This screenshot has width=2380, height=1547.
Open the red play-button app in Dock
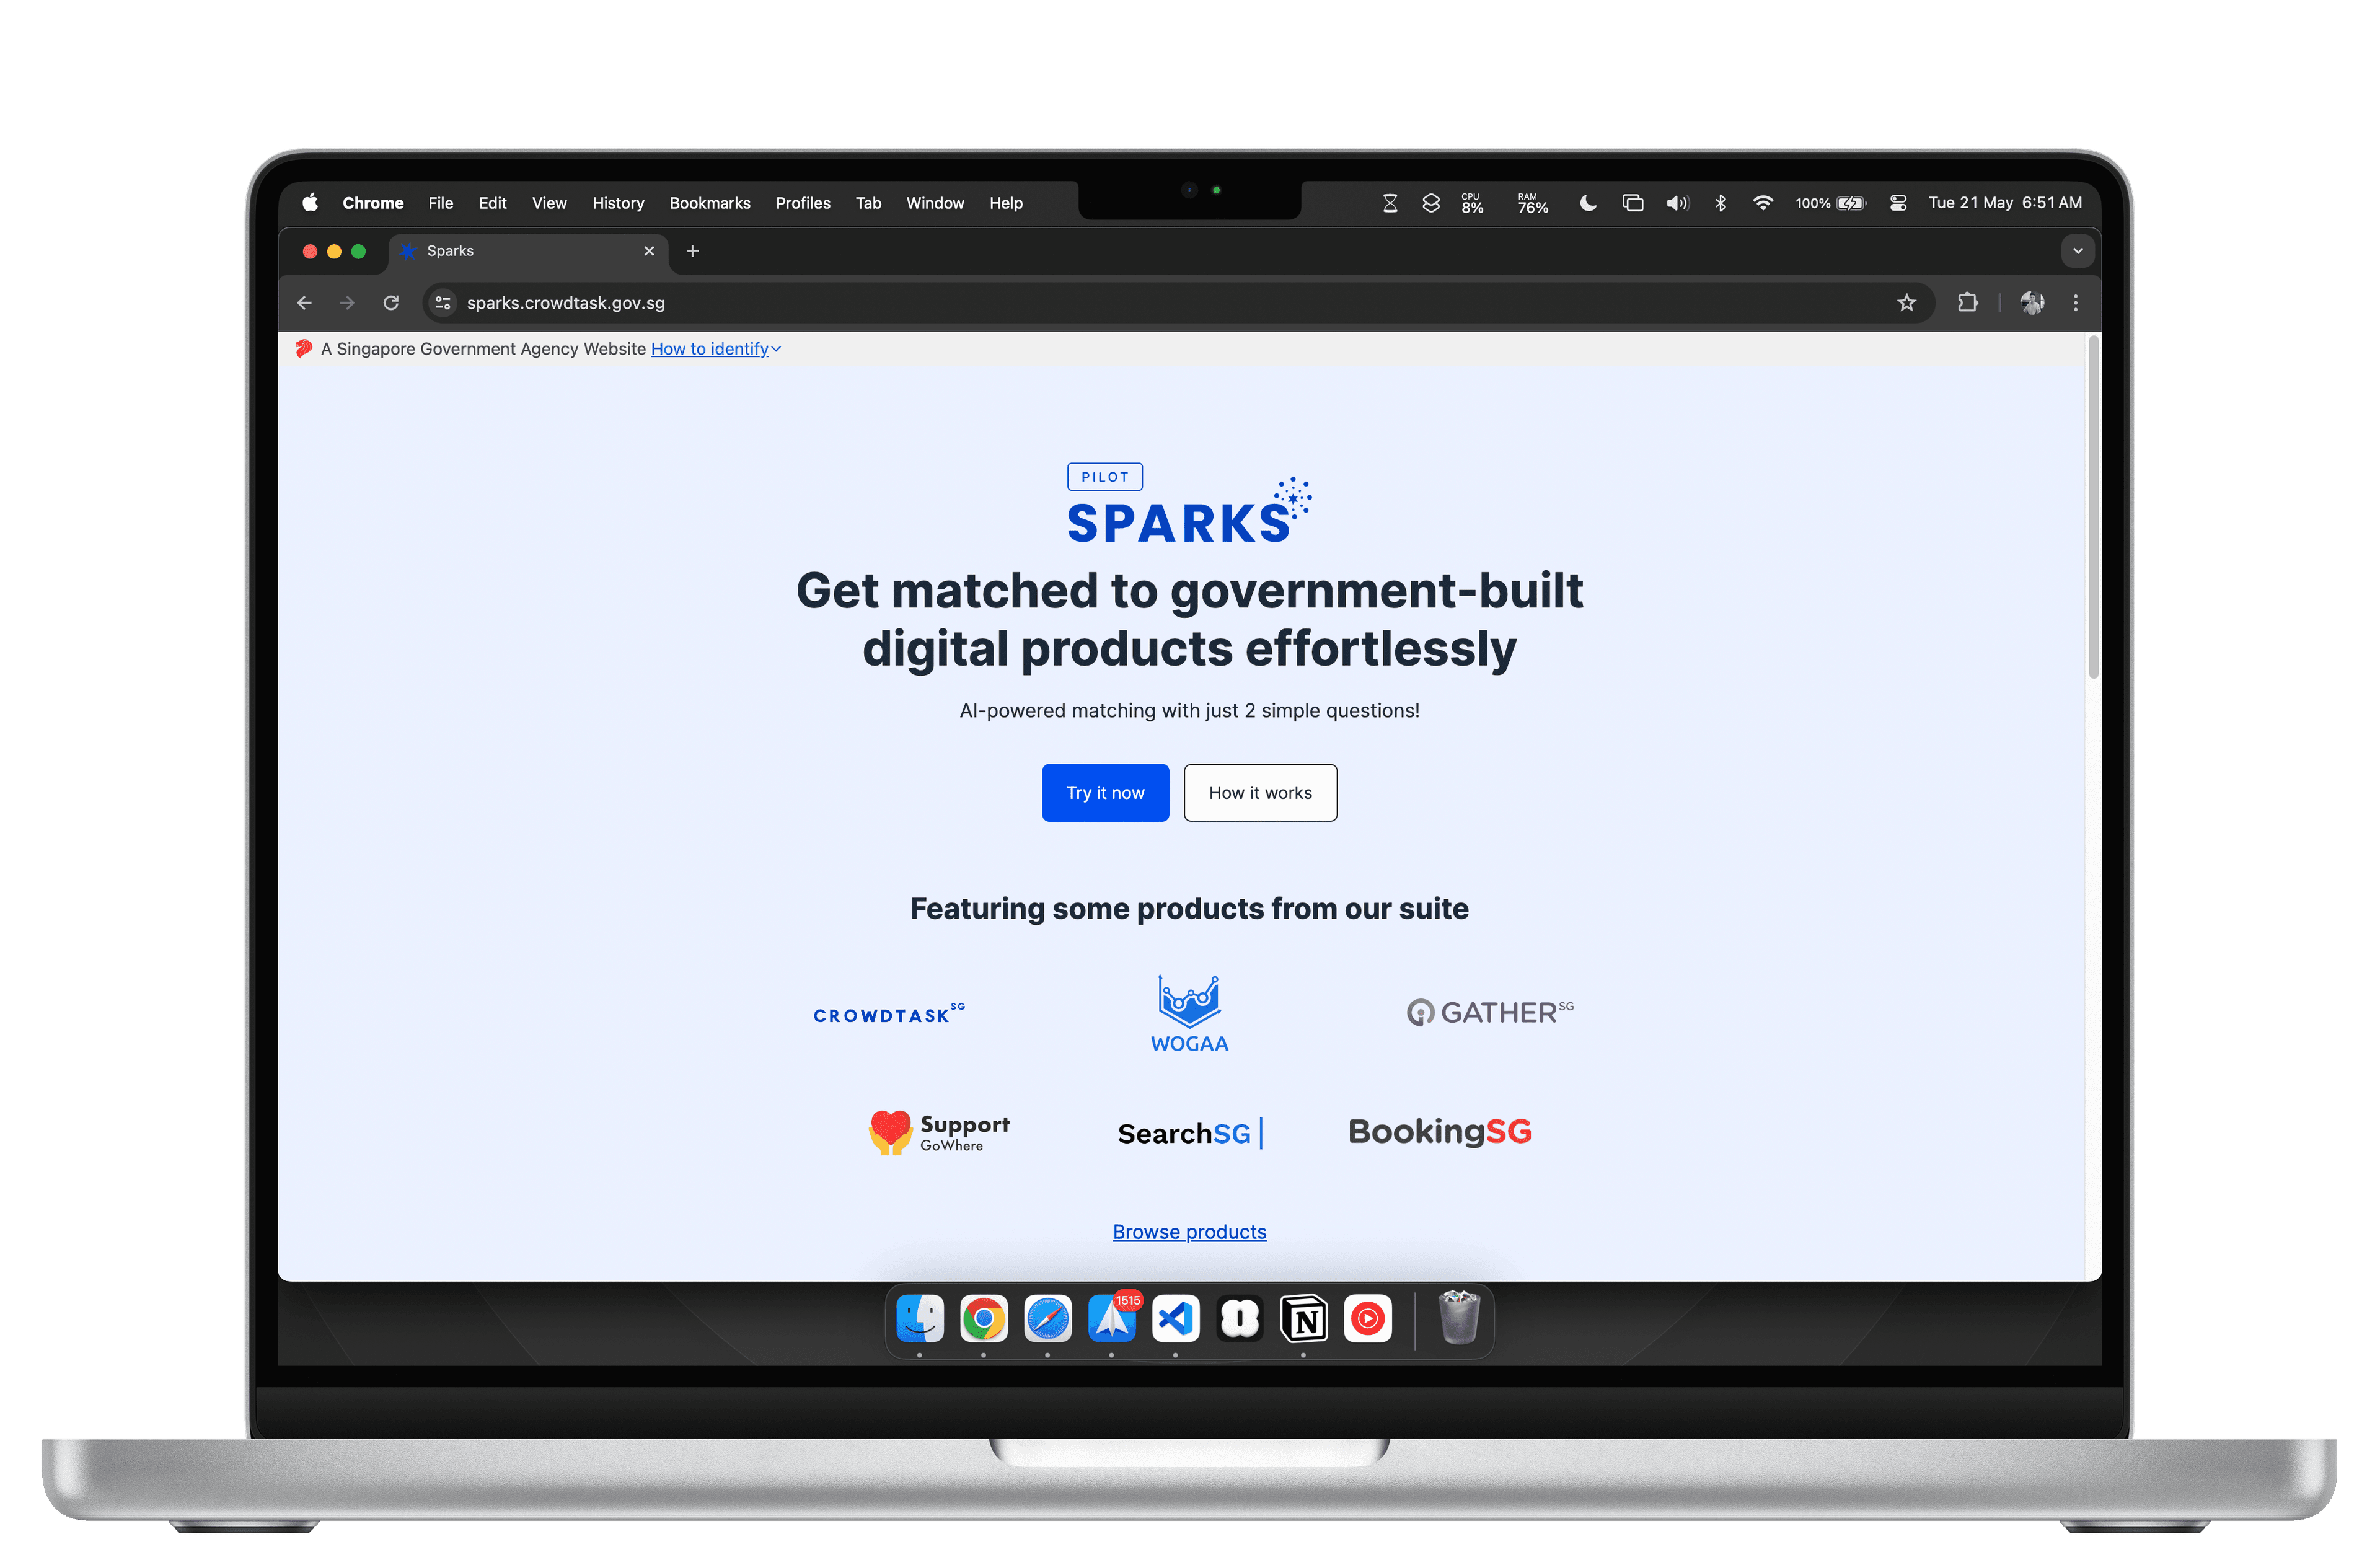click(x=1367, y=1319)
